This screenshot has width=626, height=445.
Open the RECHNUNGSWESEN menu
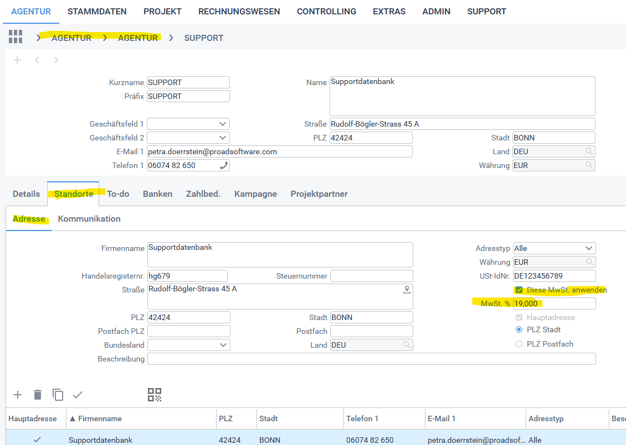239,12
